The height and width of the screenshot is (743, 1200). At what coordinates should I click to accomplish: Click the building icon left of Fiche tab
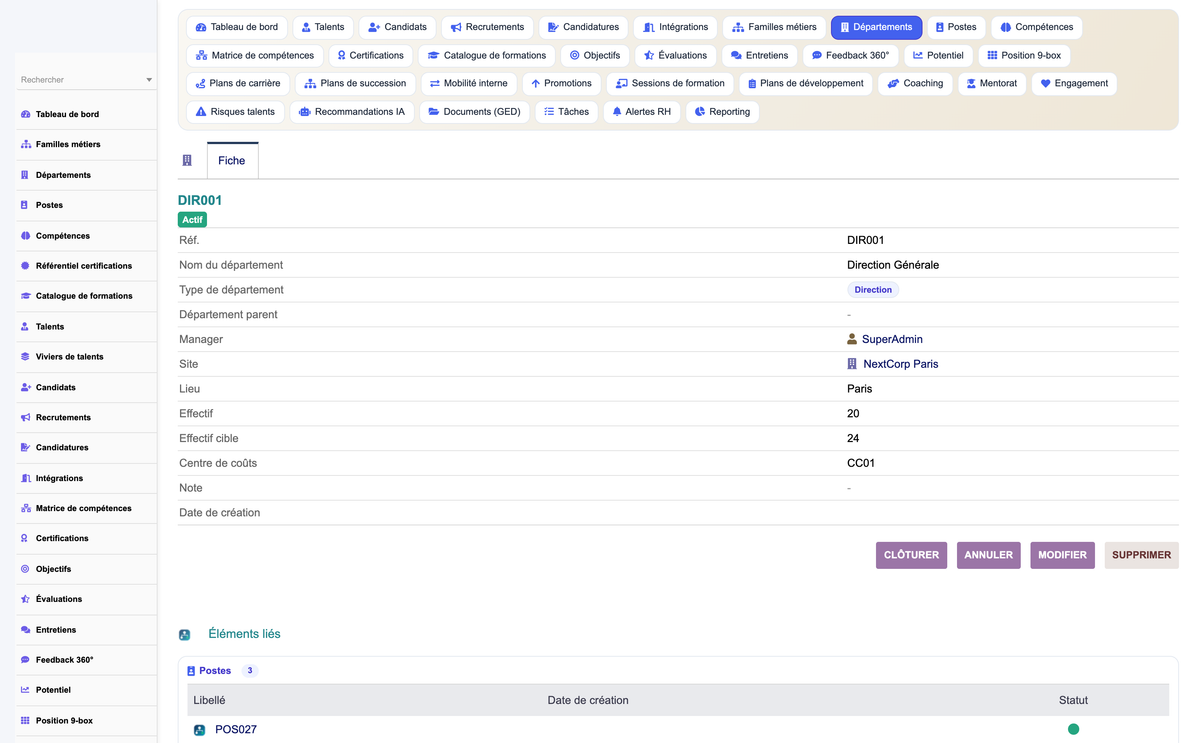pyautogui.click(x=187, y=160)
